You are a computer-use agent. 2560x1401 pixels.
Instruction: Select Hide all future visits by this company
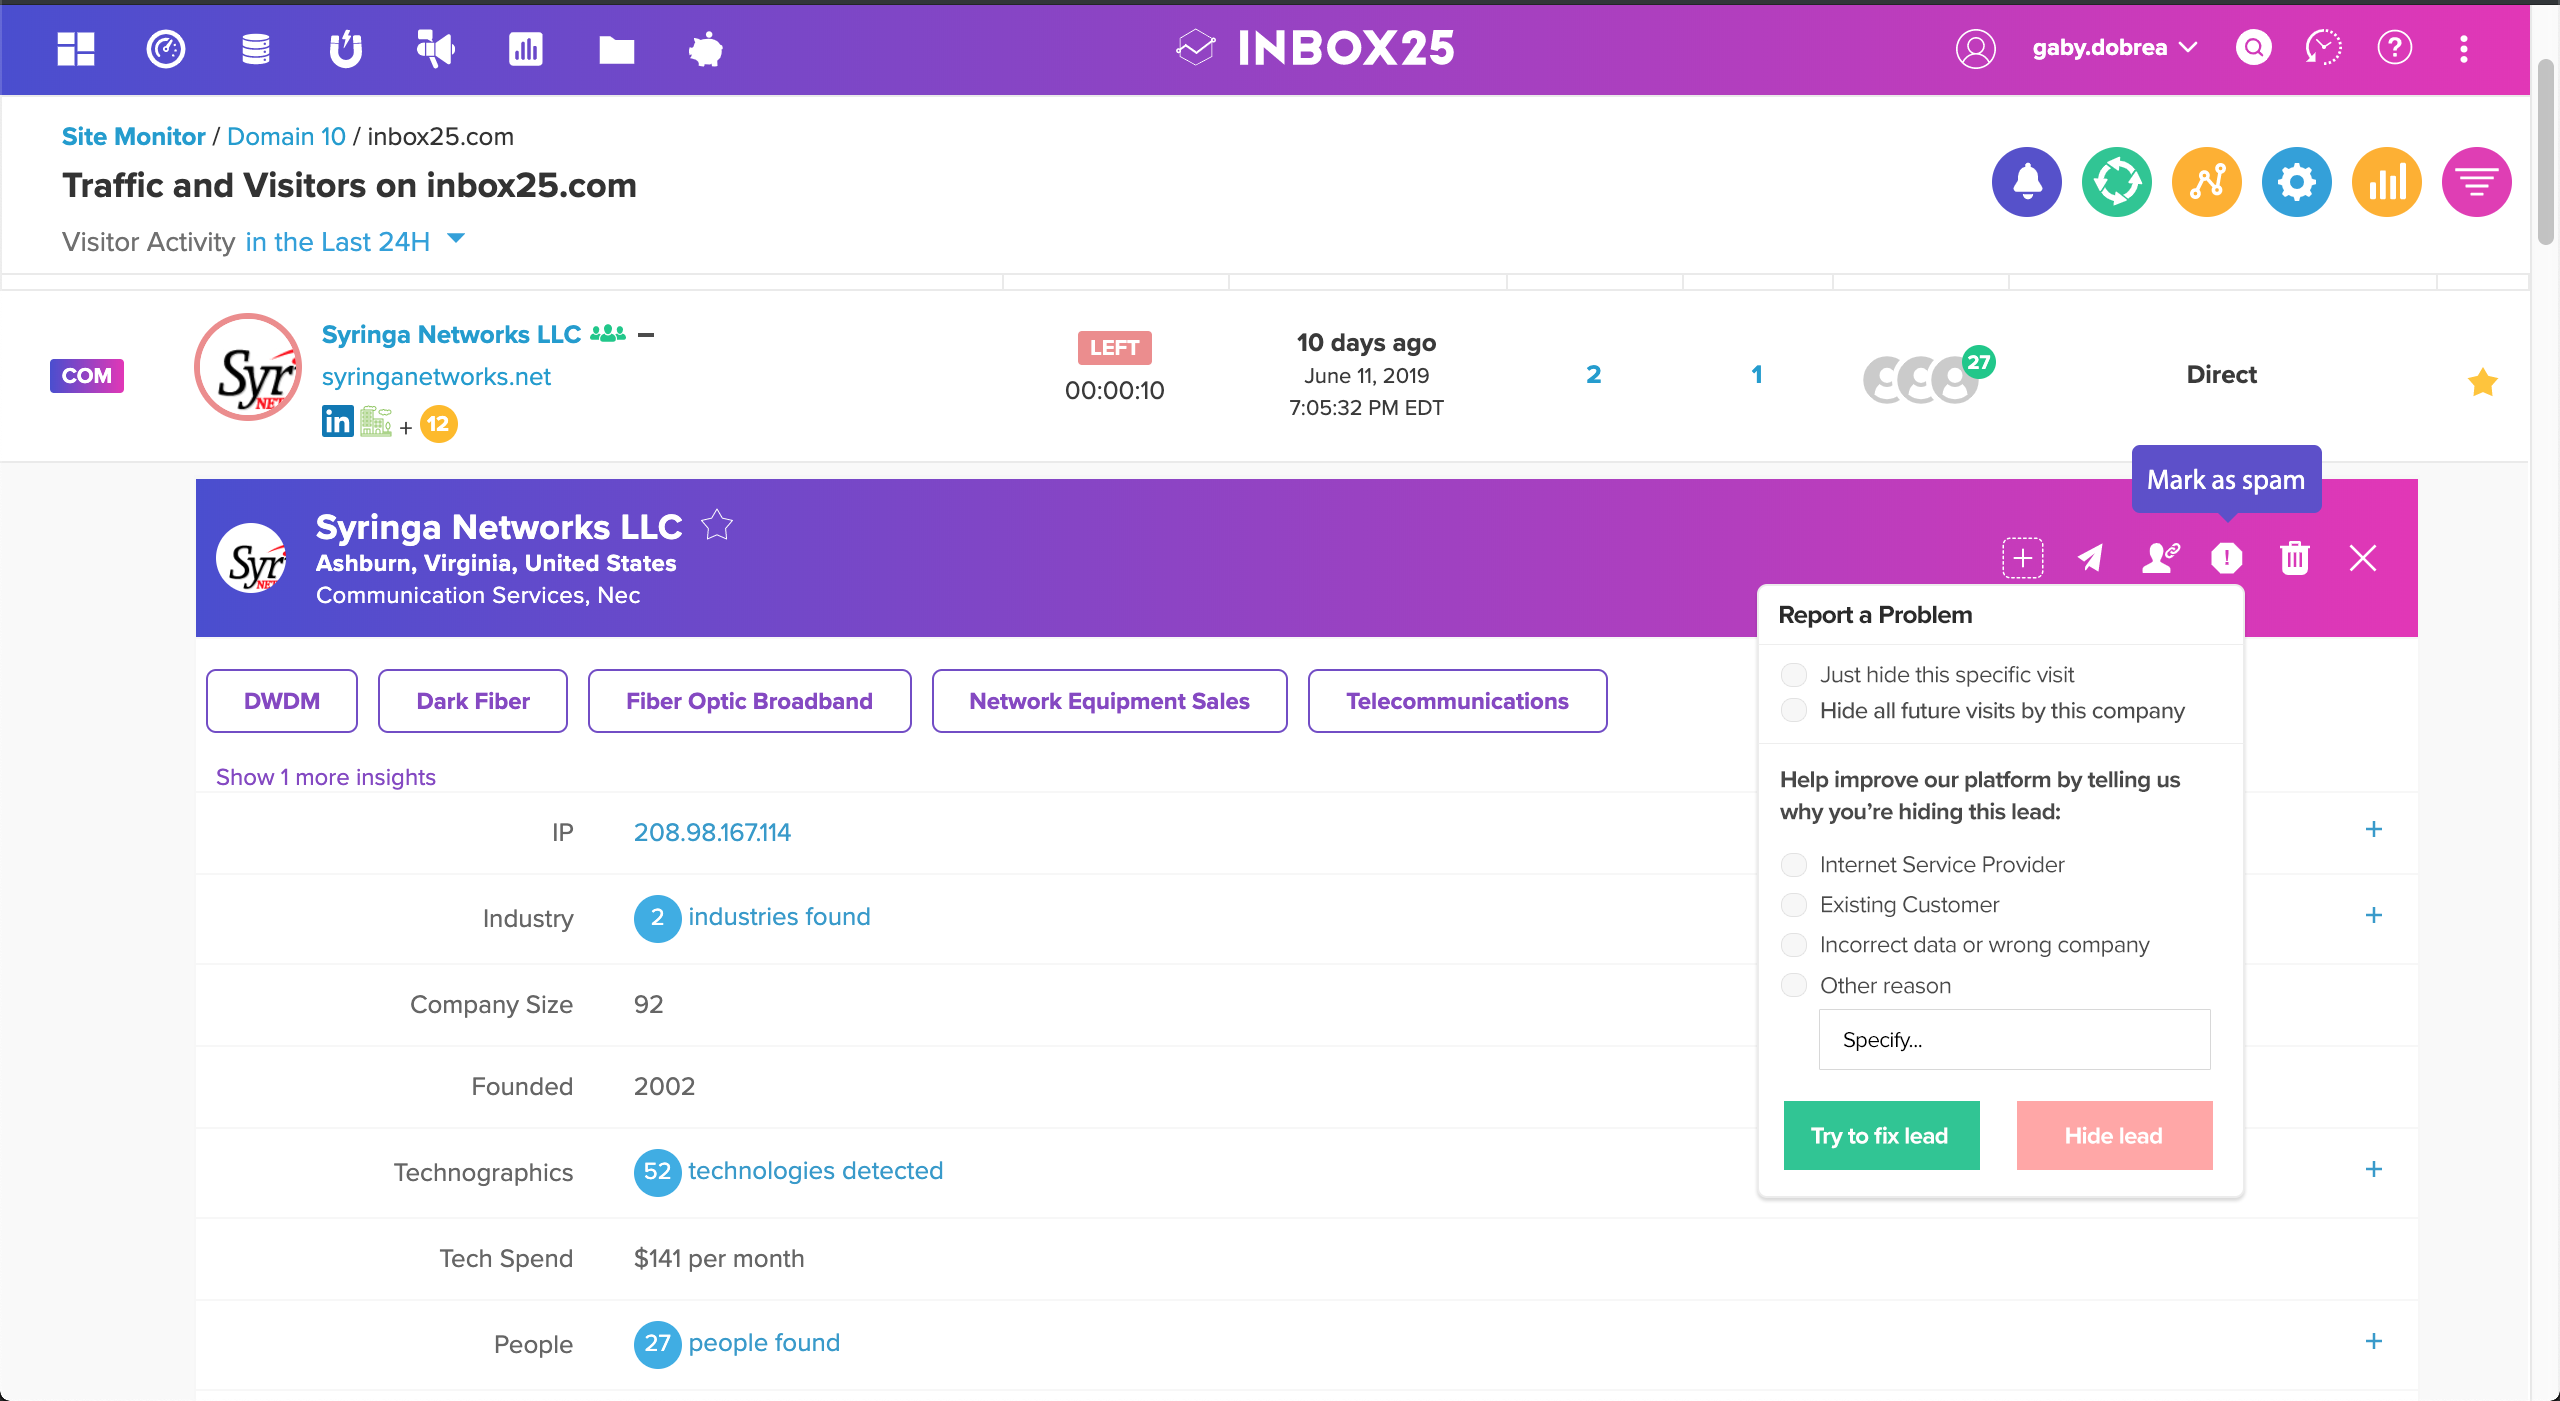coord(1794,711)
